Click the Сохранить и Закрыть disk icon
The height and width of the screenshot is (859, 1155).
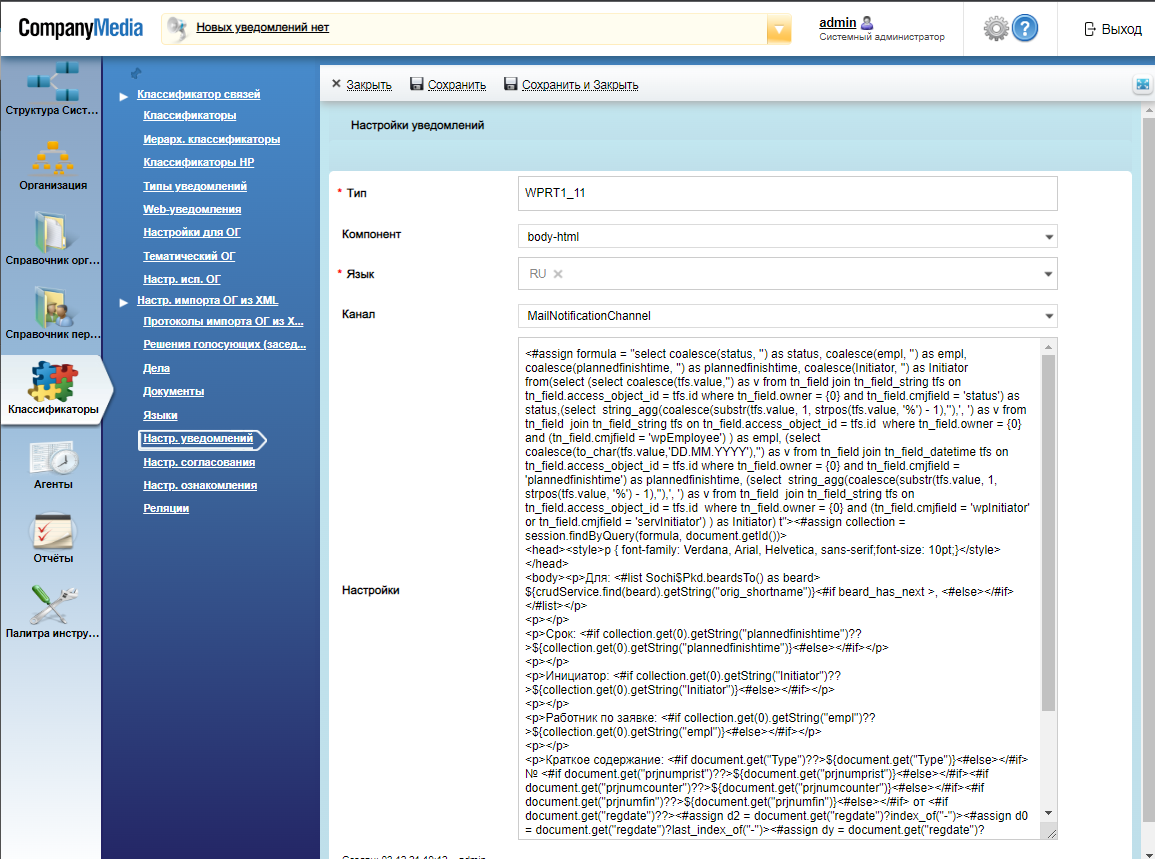coord(510,84)
